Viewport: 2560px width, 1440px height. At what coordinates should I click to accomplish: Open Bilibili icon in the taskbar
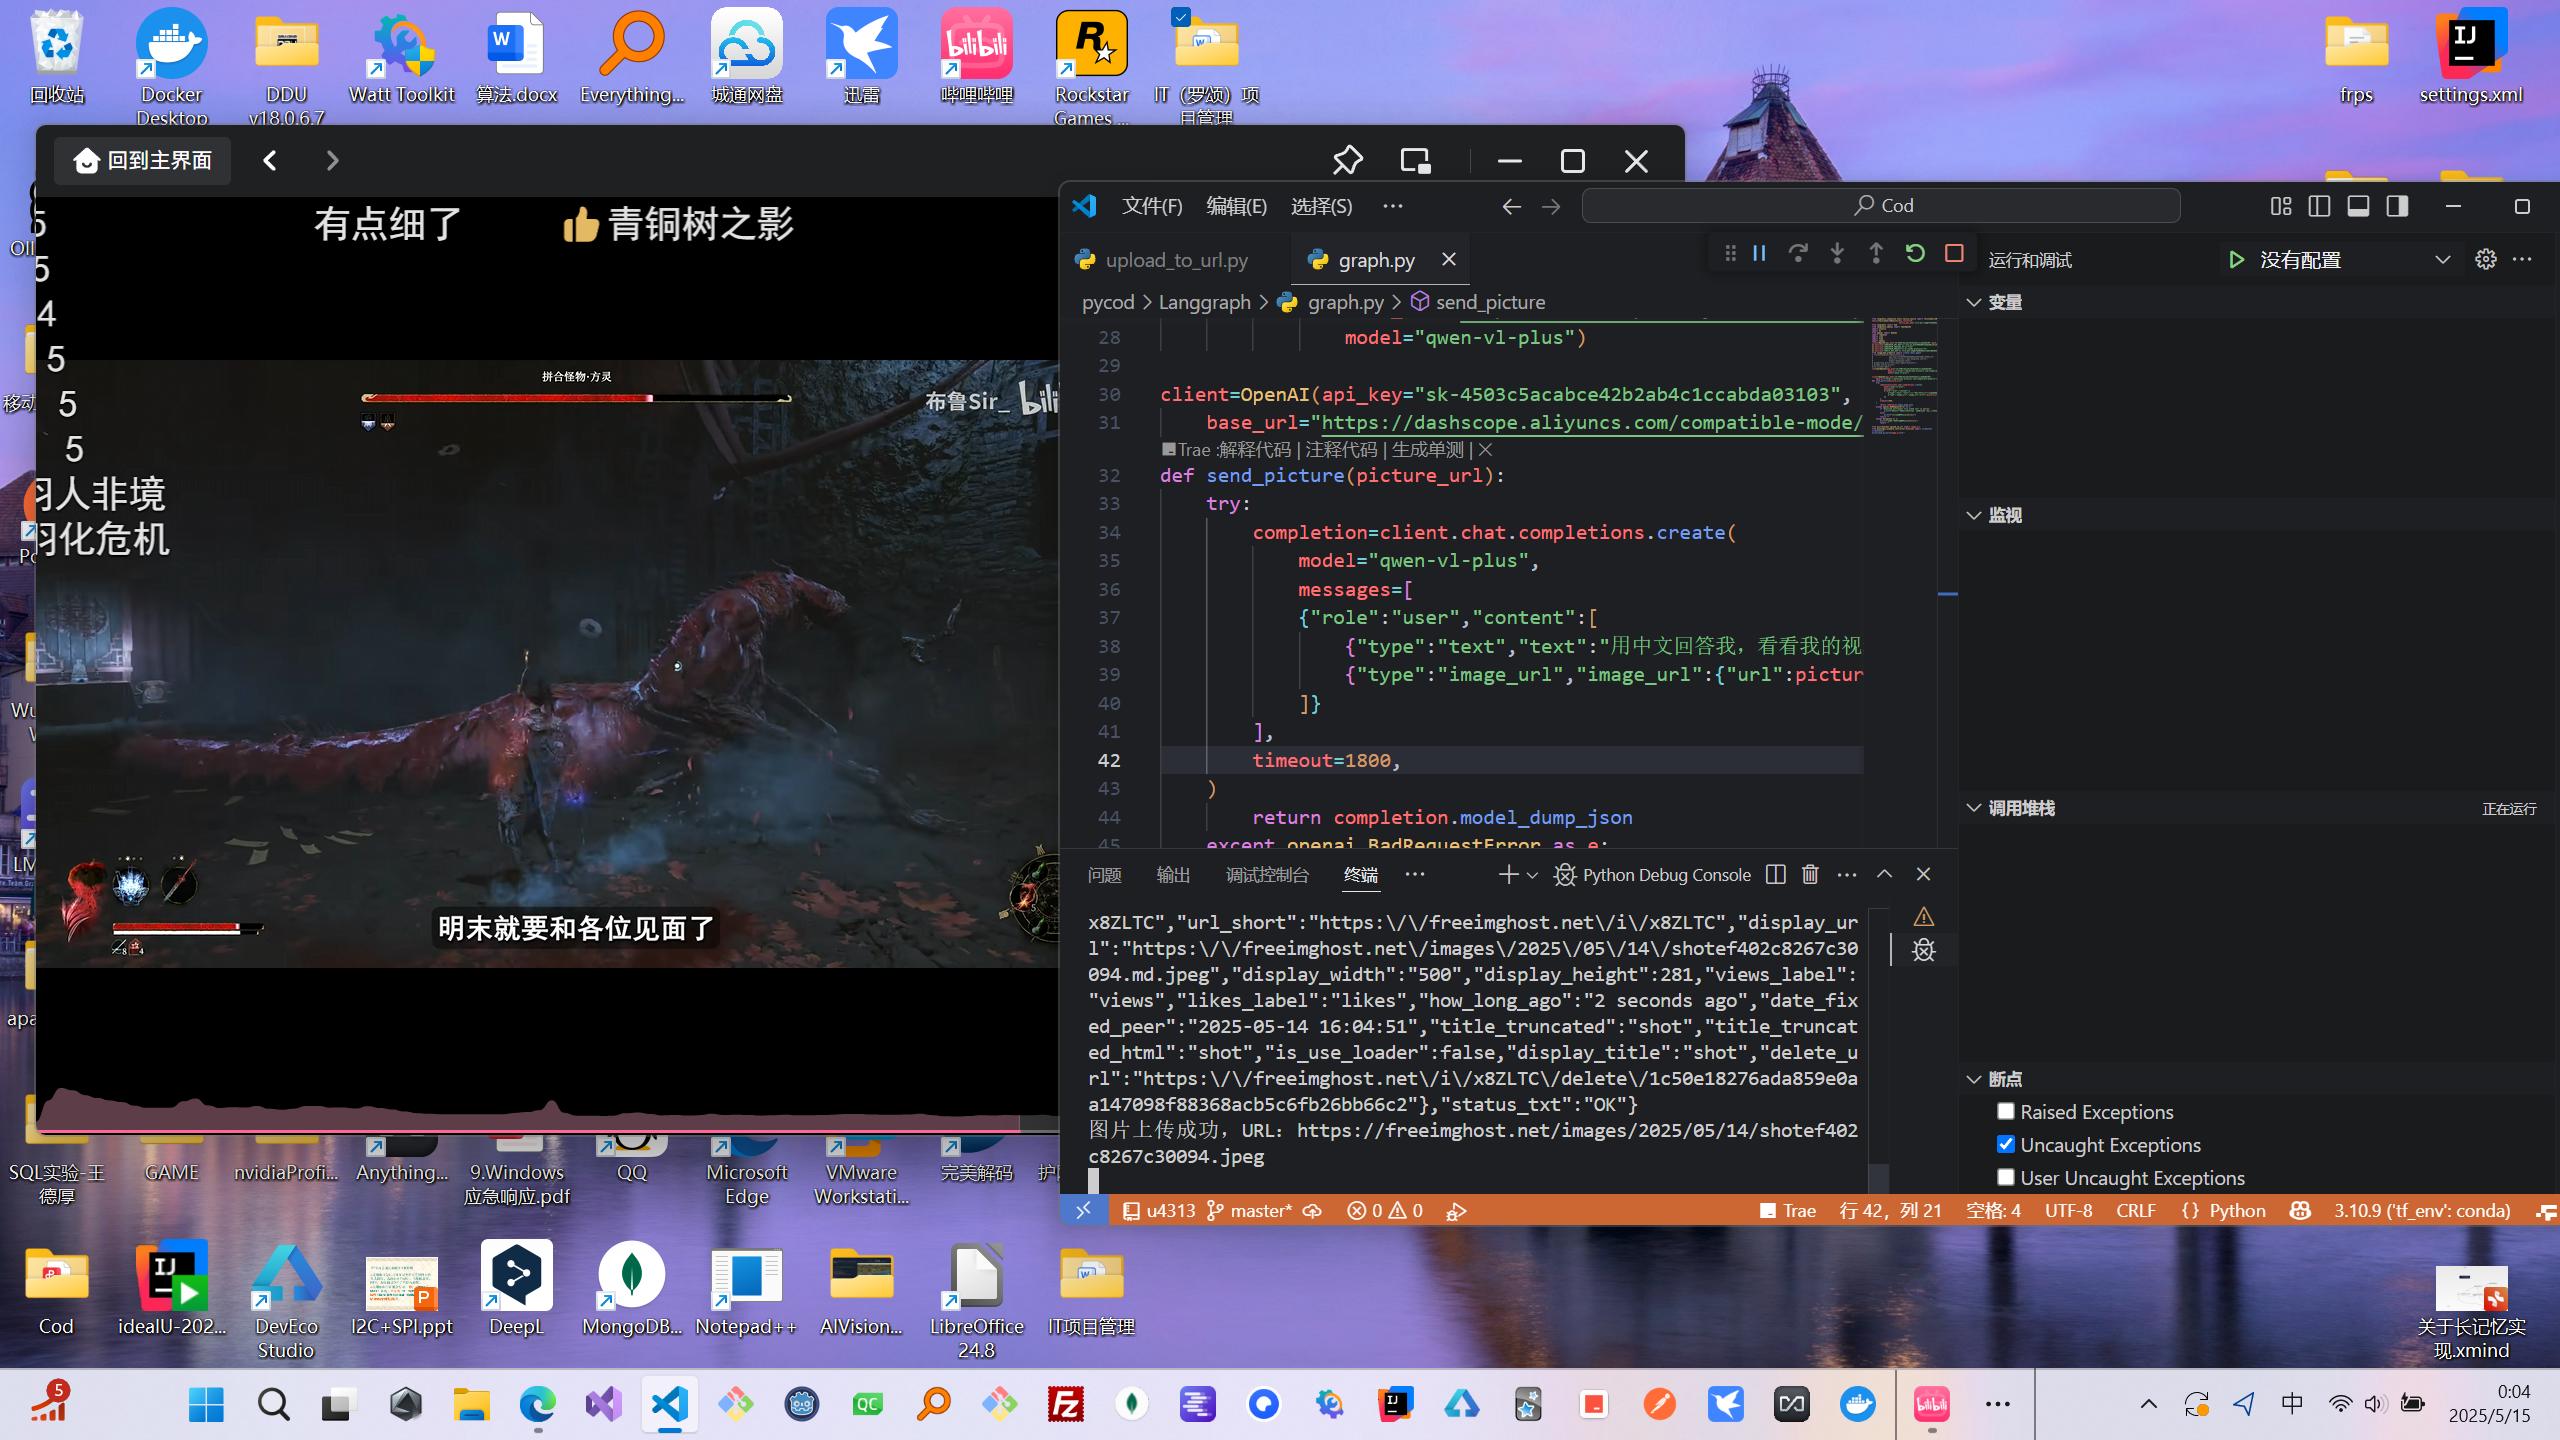(1931, 1404)
